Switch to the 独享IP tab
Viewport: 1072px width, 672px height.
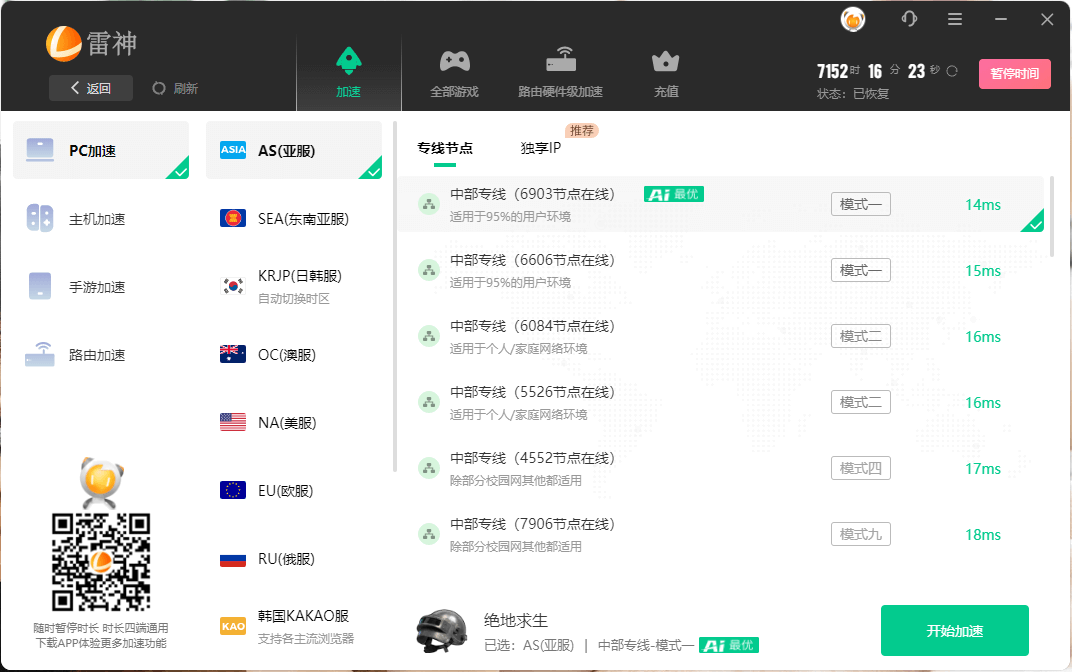click(541, 148)
